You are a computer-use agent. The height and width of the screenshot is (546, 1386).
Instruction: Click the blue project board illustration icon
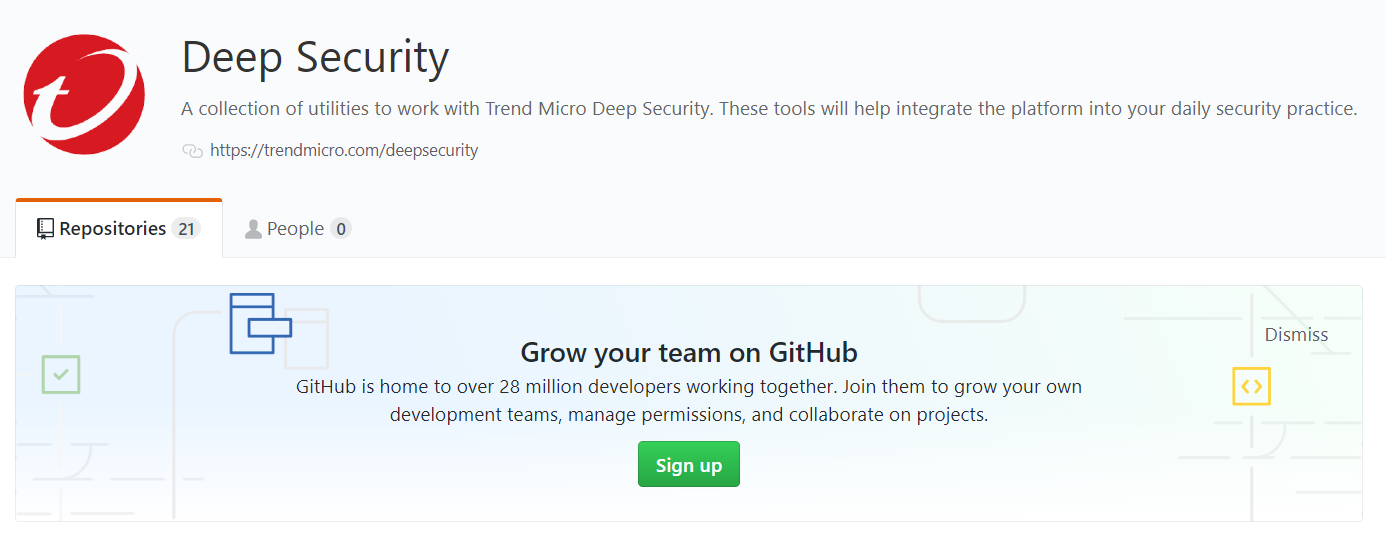coord(260,323)
